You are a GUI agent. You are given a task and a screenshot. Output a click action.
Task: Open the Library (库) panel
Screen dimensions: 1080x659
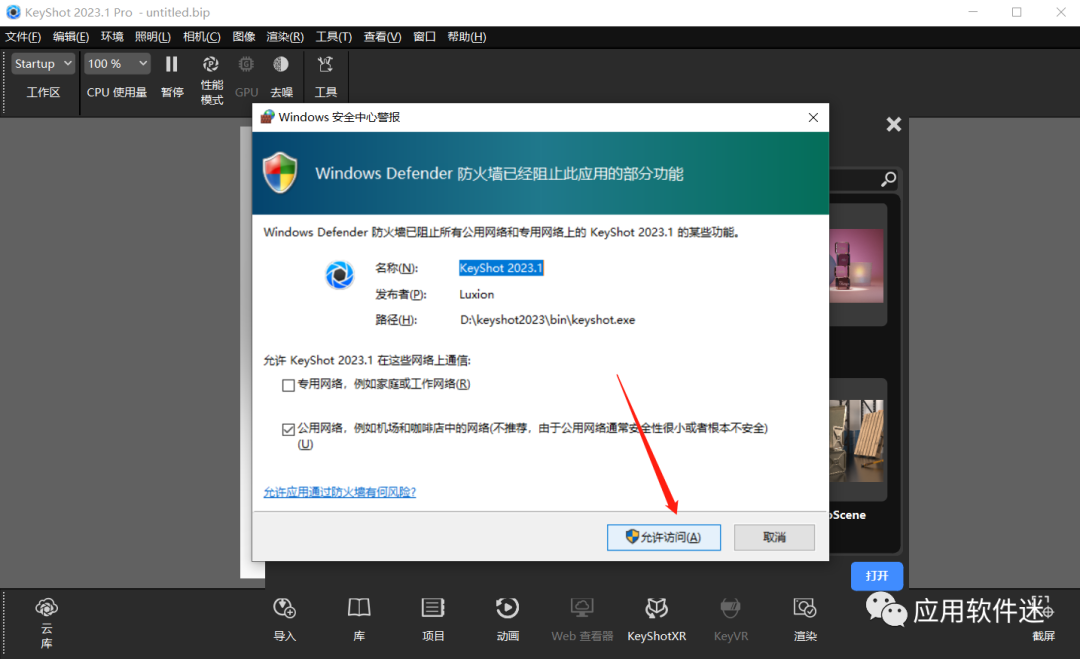(x=358, y=615)
